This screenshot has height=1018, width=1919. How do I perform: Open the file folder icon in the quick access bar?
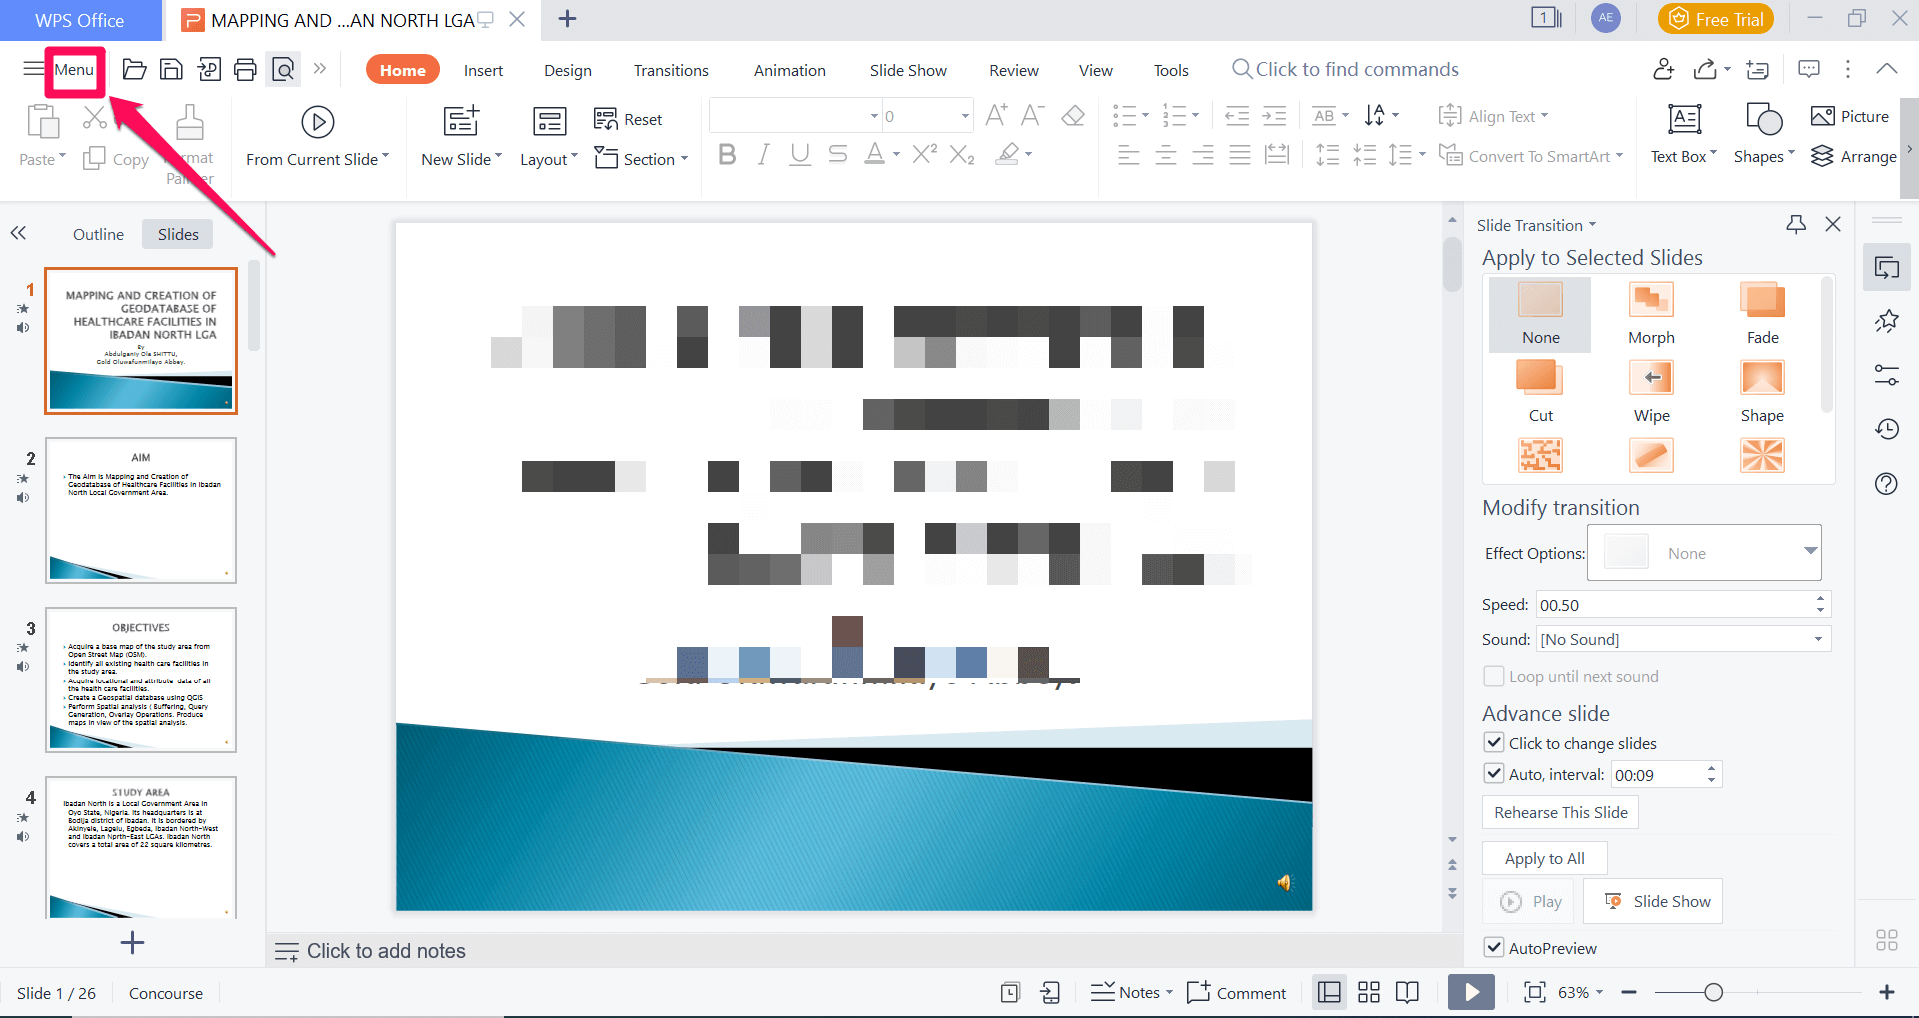134,69
